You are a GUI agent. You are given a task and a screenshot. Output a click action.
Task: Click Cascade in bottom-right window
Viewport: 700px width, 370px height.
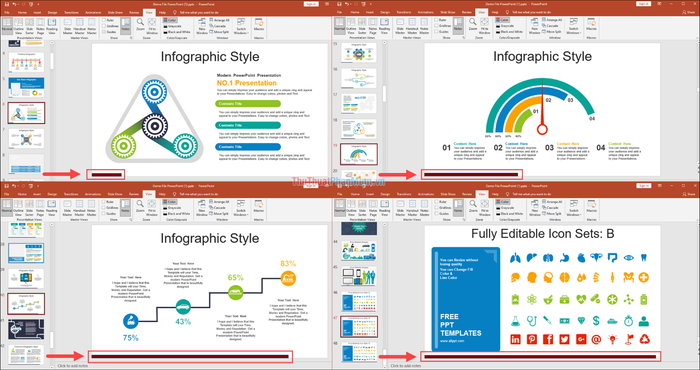coord(550,208)
